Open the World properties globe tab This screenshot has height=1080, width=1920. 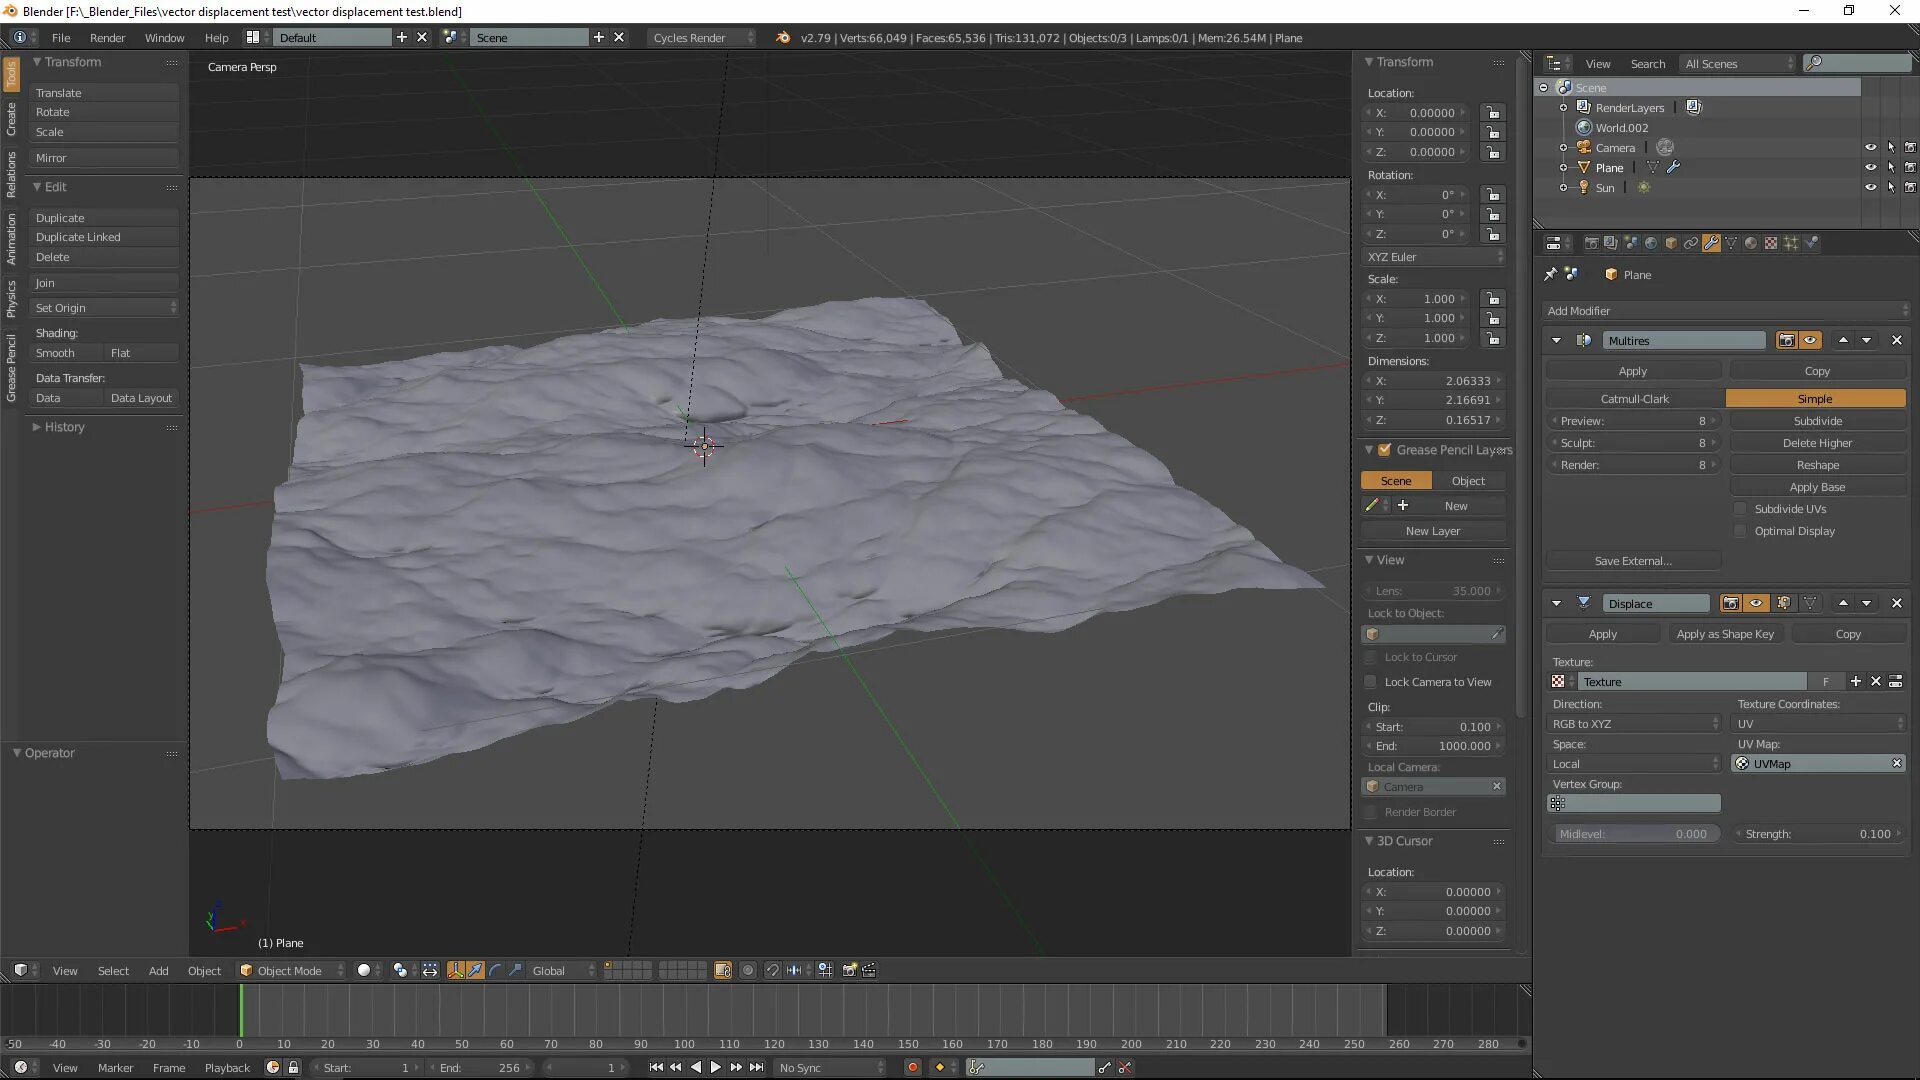(x=1651, y=243)
